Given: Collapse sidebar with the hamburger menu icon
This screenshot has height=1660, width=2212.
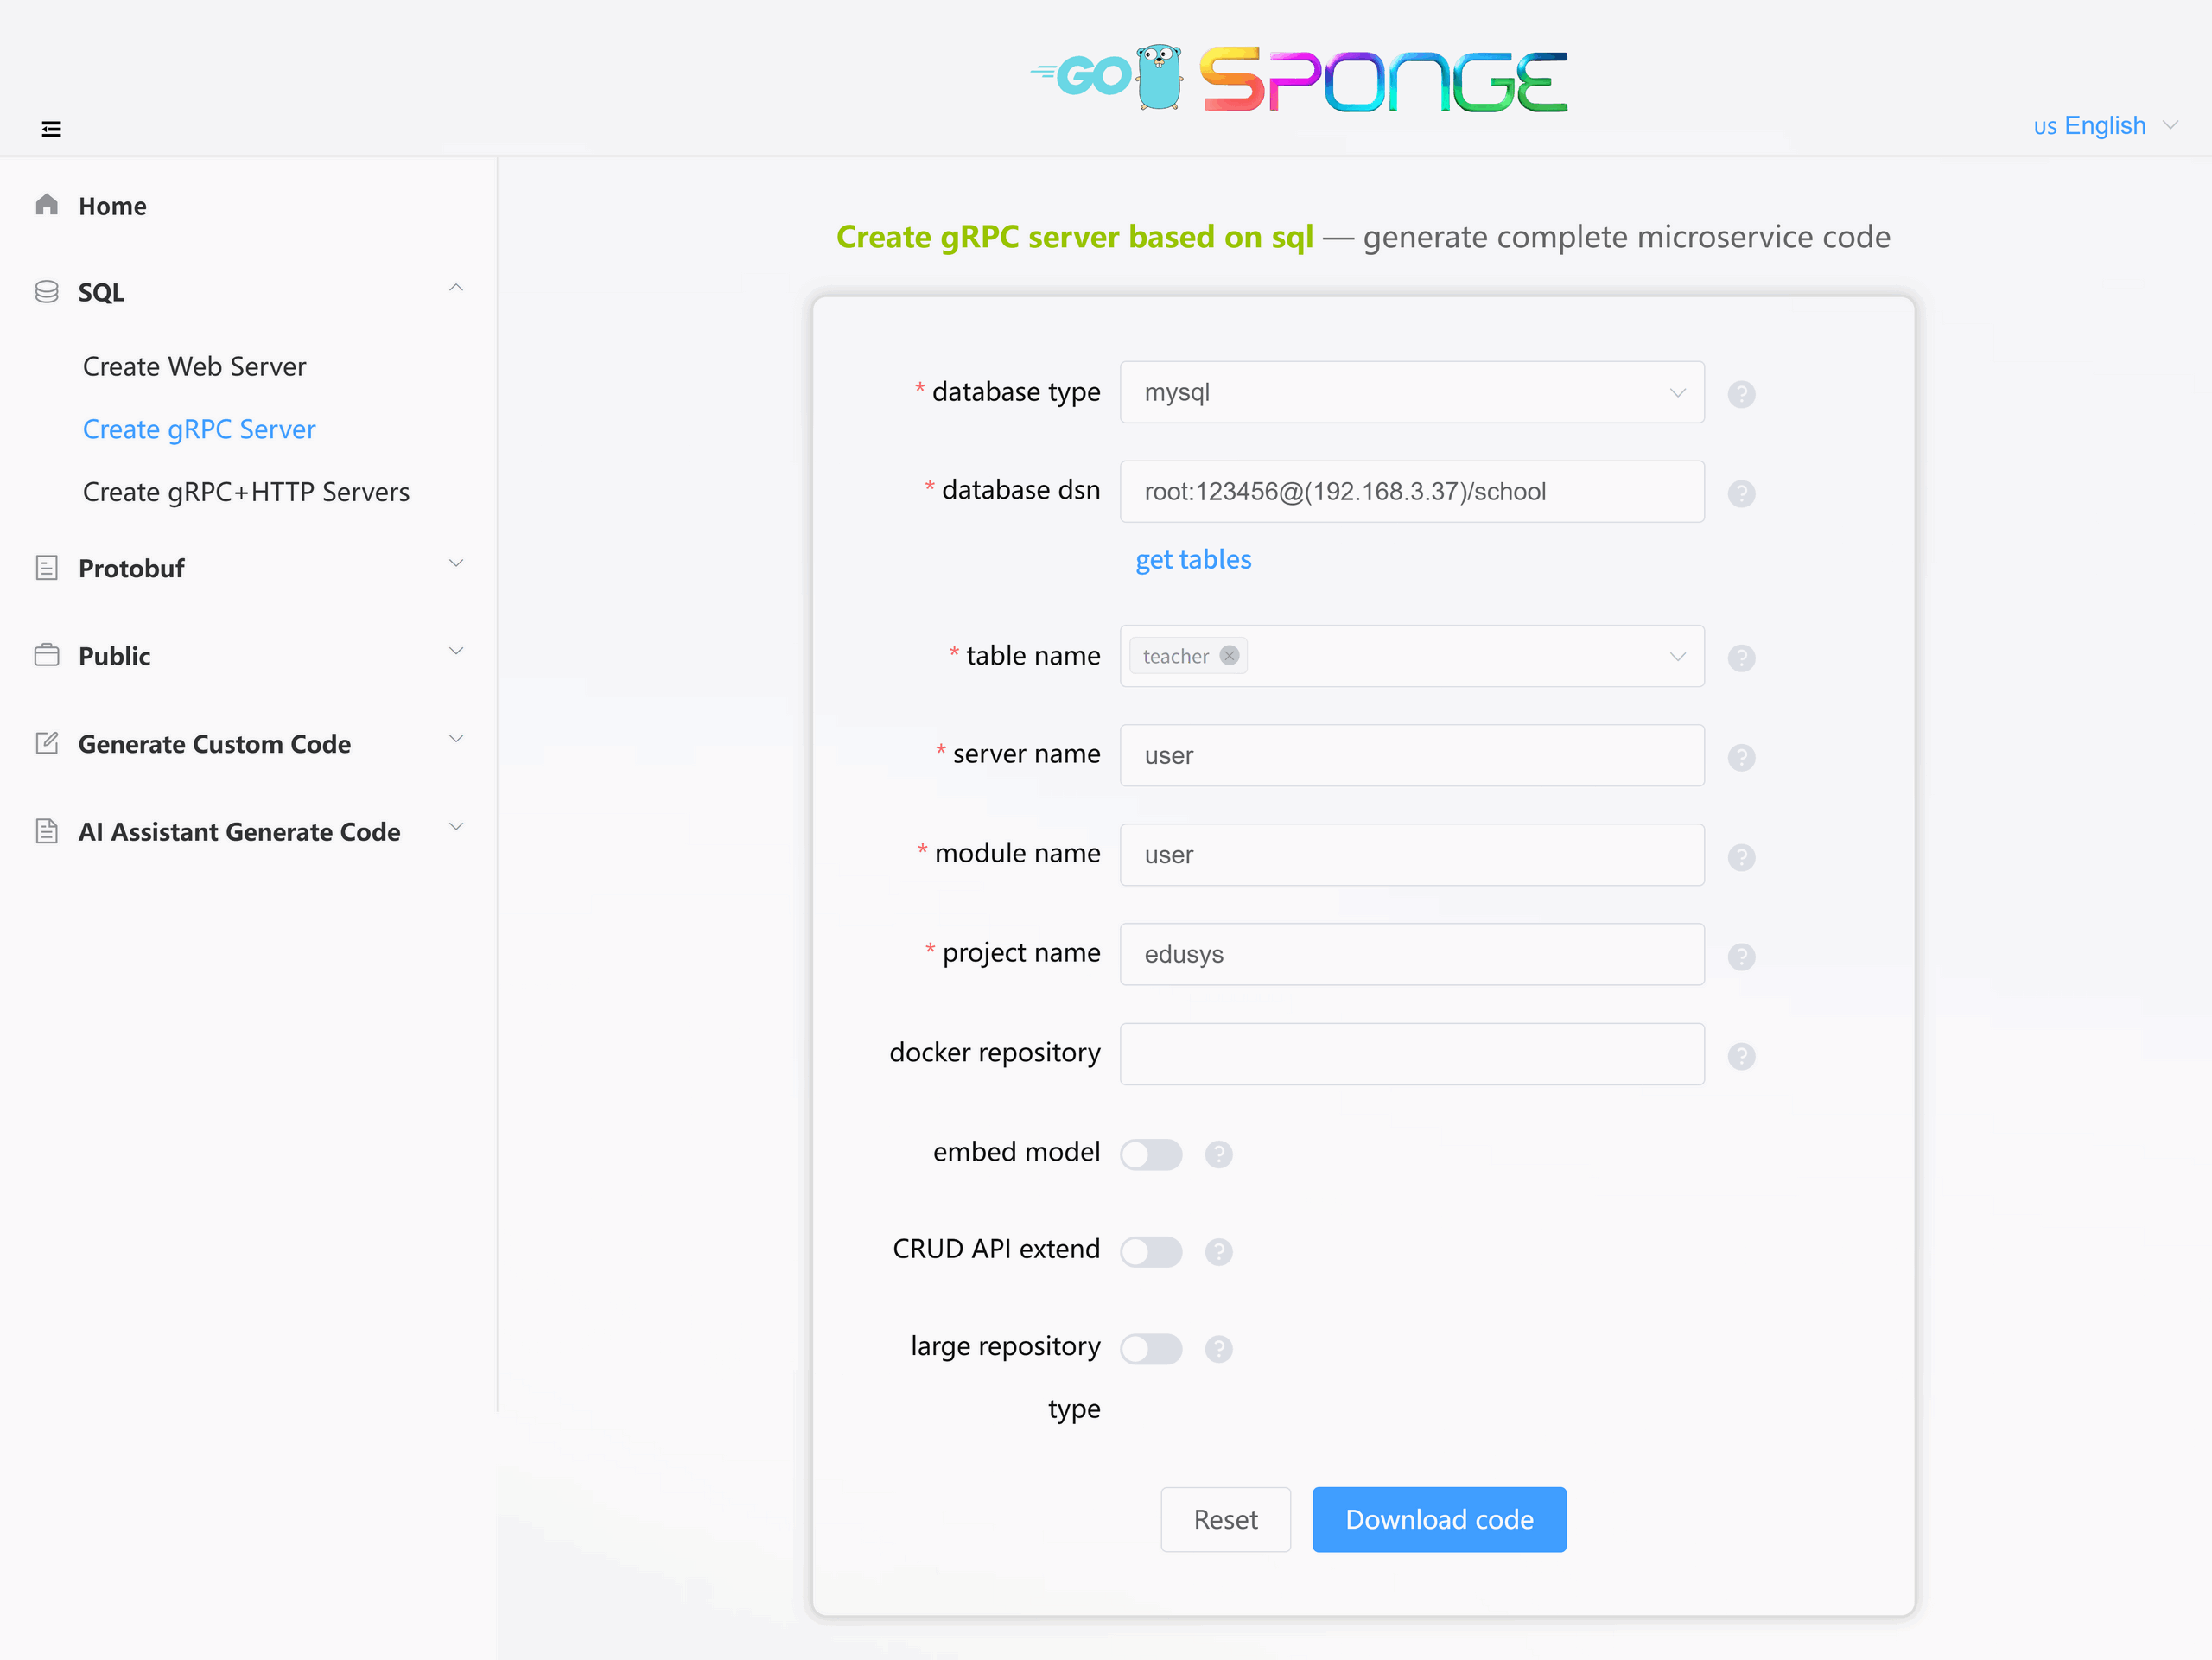Looking at the screenshot, I should pyautogui.click(x=51, y=129).
